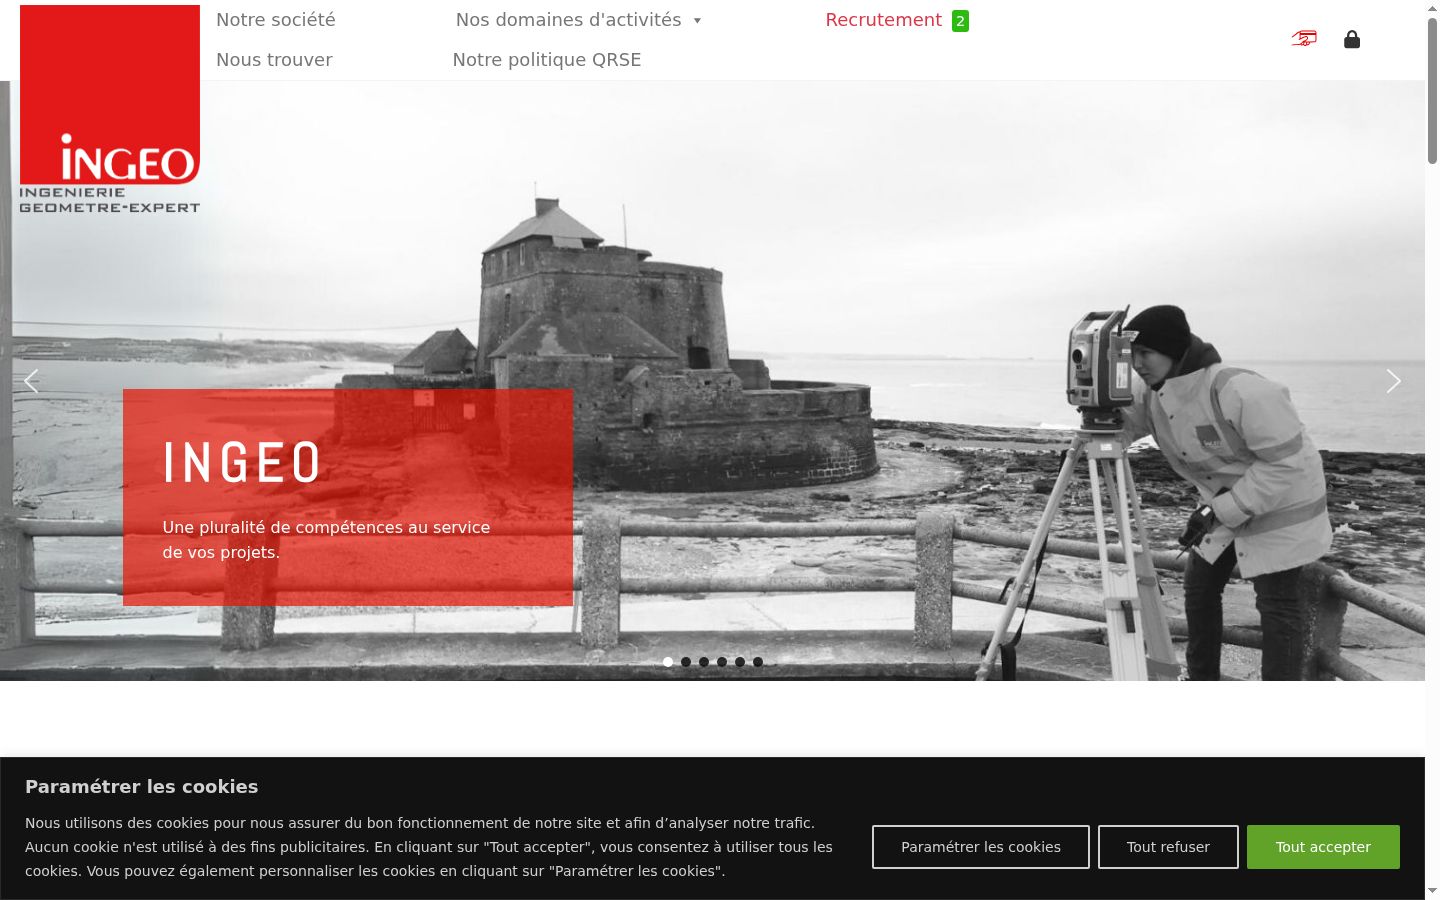The width and height of the screenshot is (1440, 900).
Task: Click the red INGEO slide caption box
Action: [x=348, y=497]
